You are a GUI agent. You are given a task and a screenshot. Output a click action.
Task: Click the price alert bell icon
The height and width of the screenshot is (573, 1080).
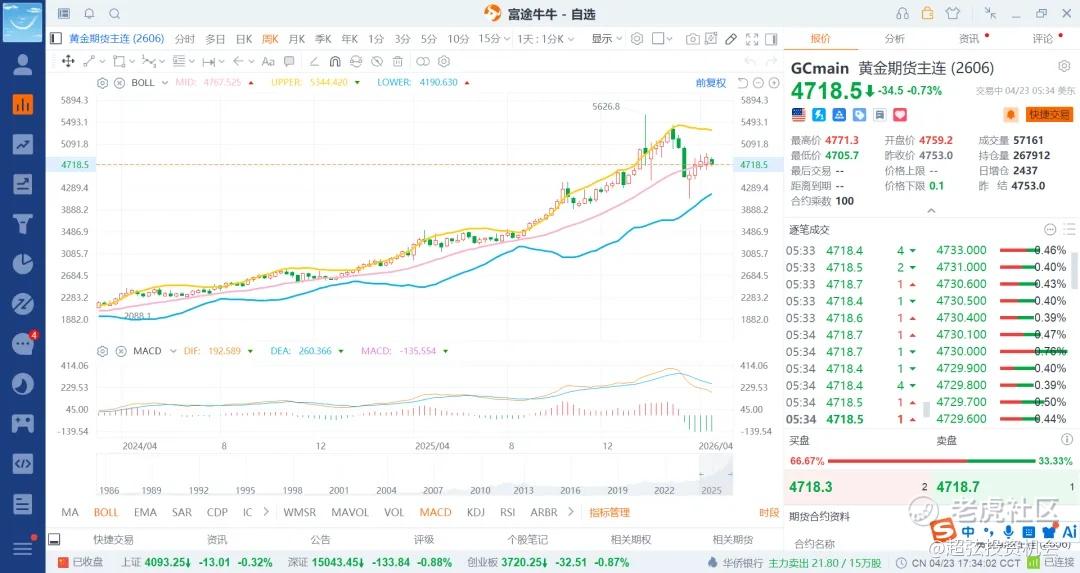point(1010,115)
